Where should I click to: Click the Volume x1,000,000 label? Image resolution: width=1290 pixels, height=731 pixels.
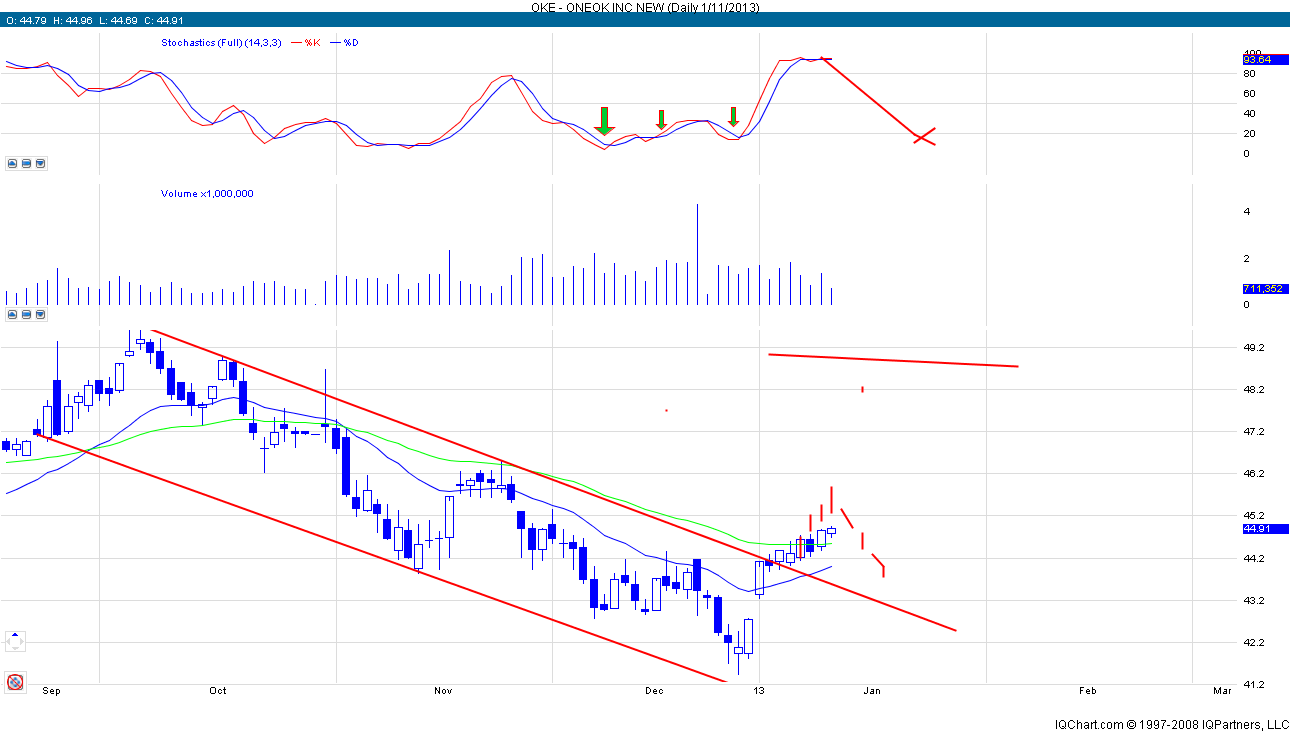(207, 193)
